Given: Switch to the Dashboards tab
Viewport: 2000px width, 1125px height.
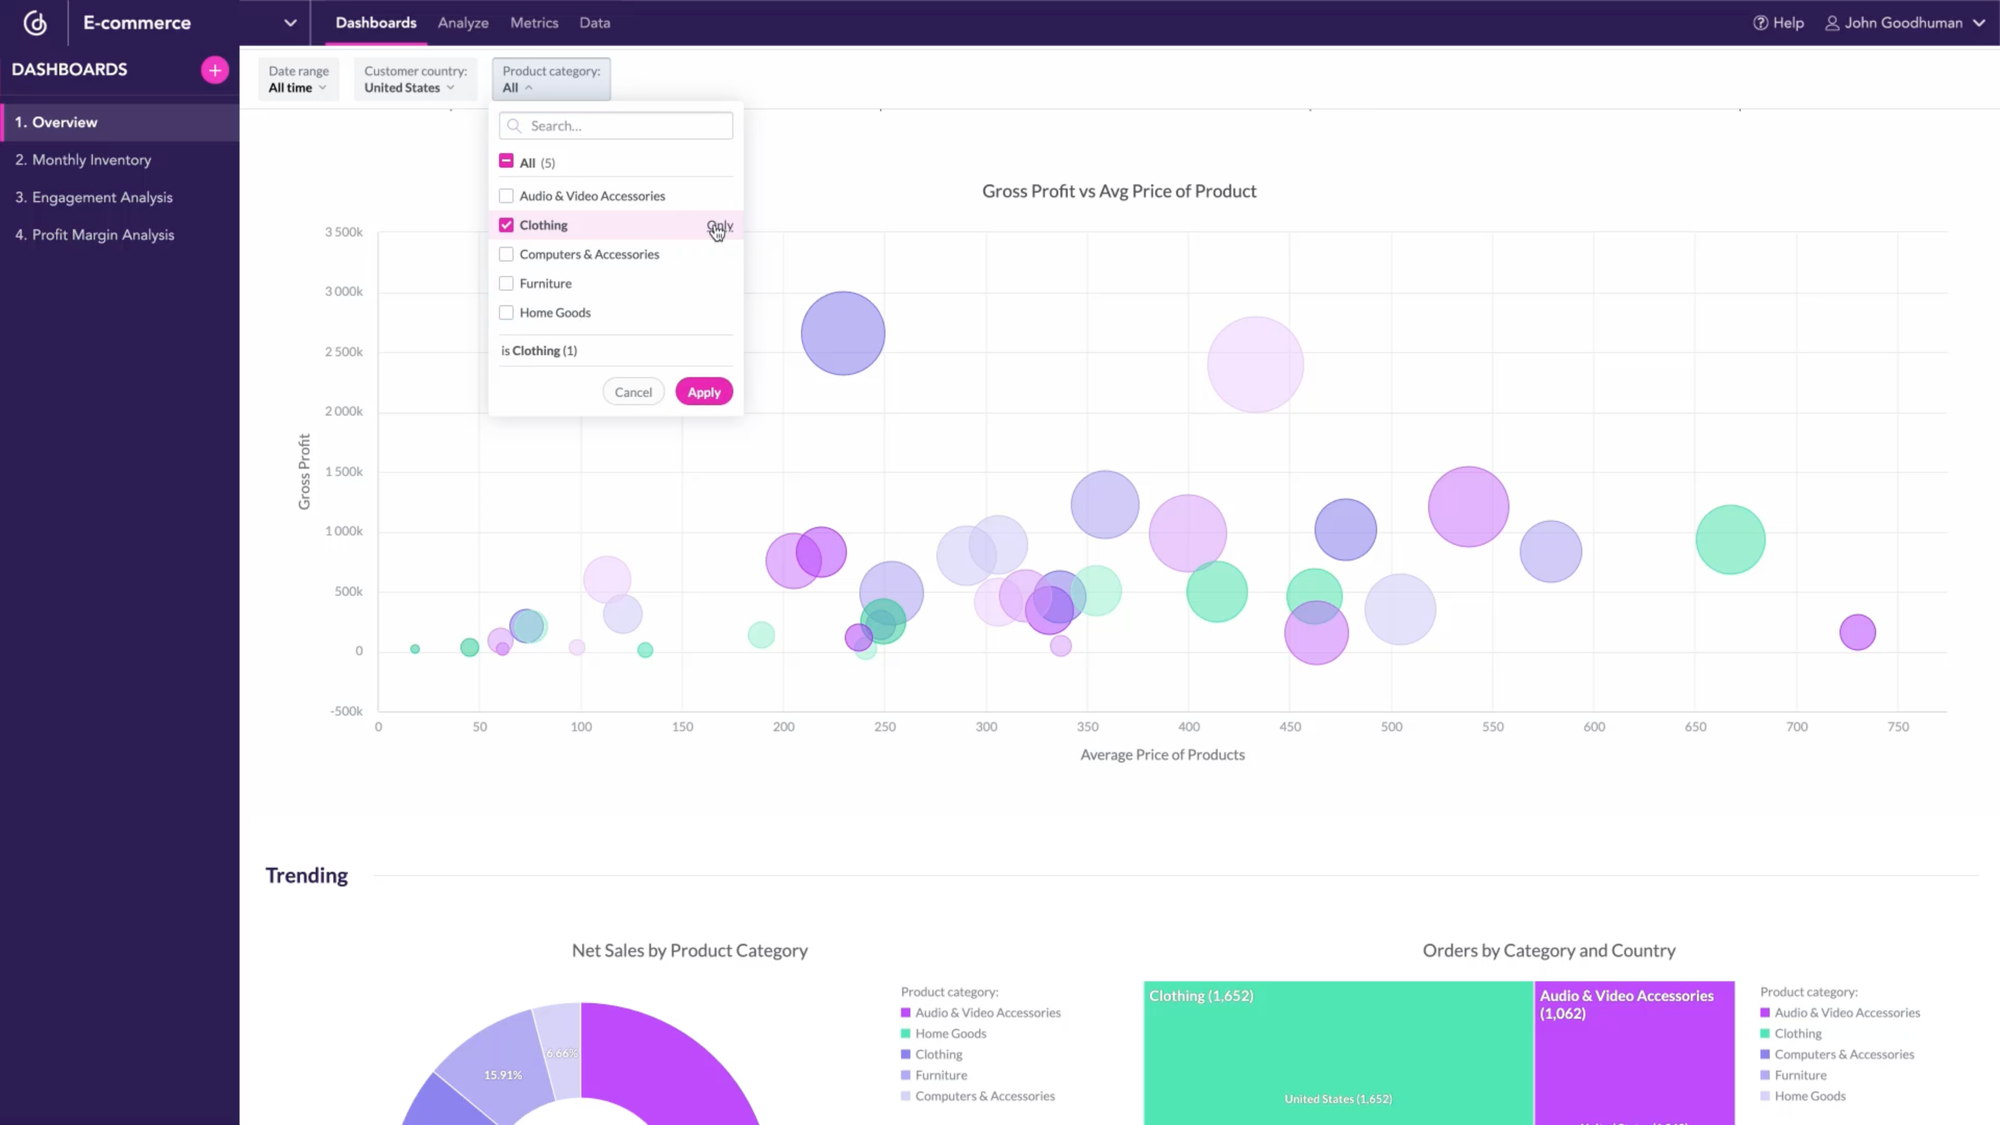Looking at the screenshot, I should pos(376,23).
